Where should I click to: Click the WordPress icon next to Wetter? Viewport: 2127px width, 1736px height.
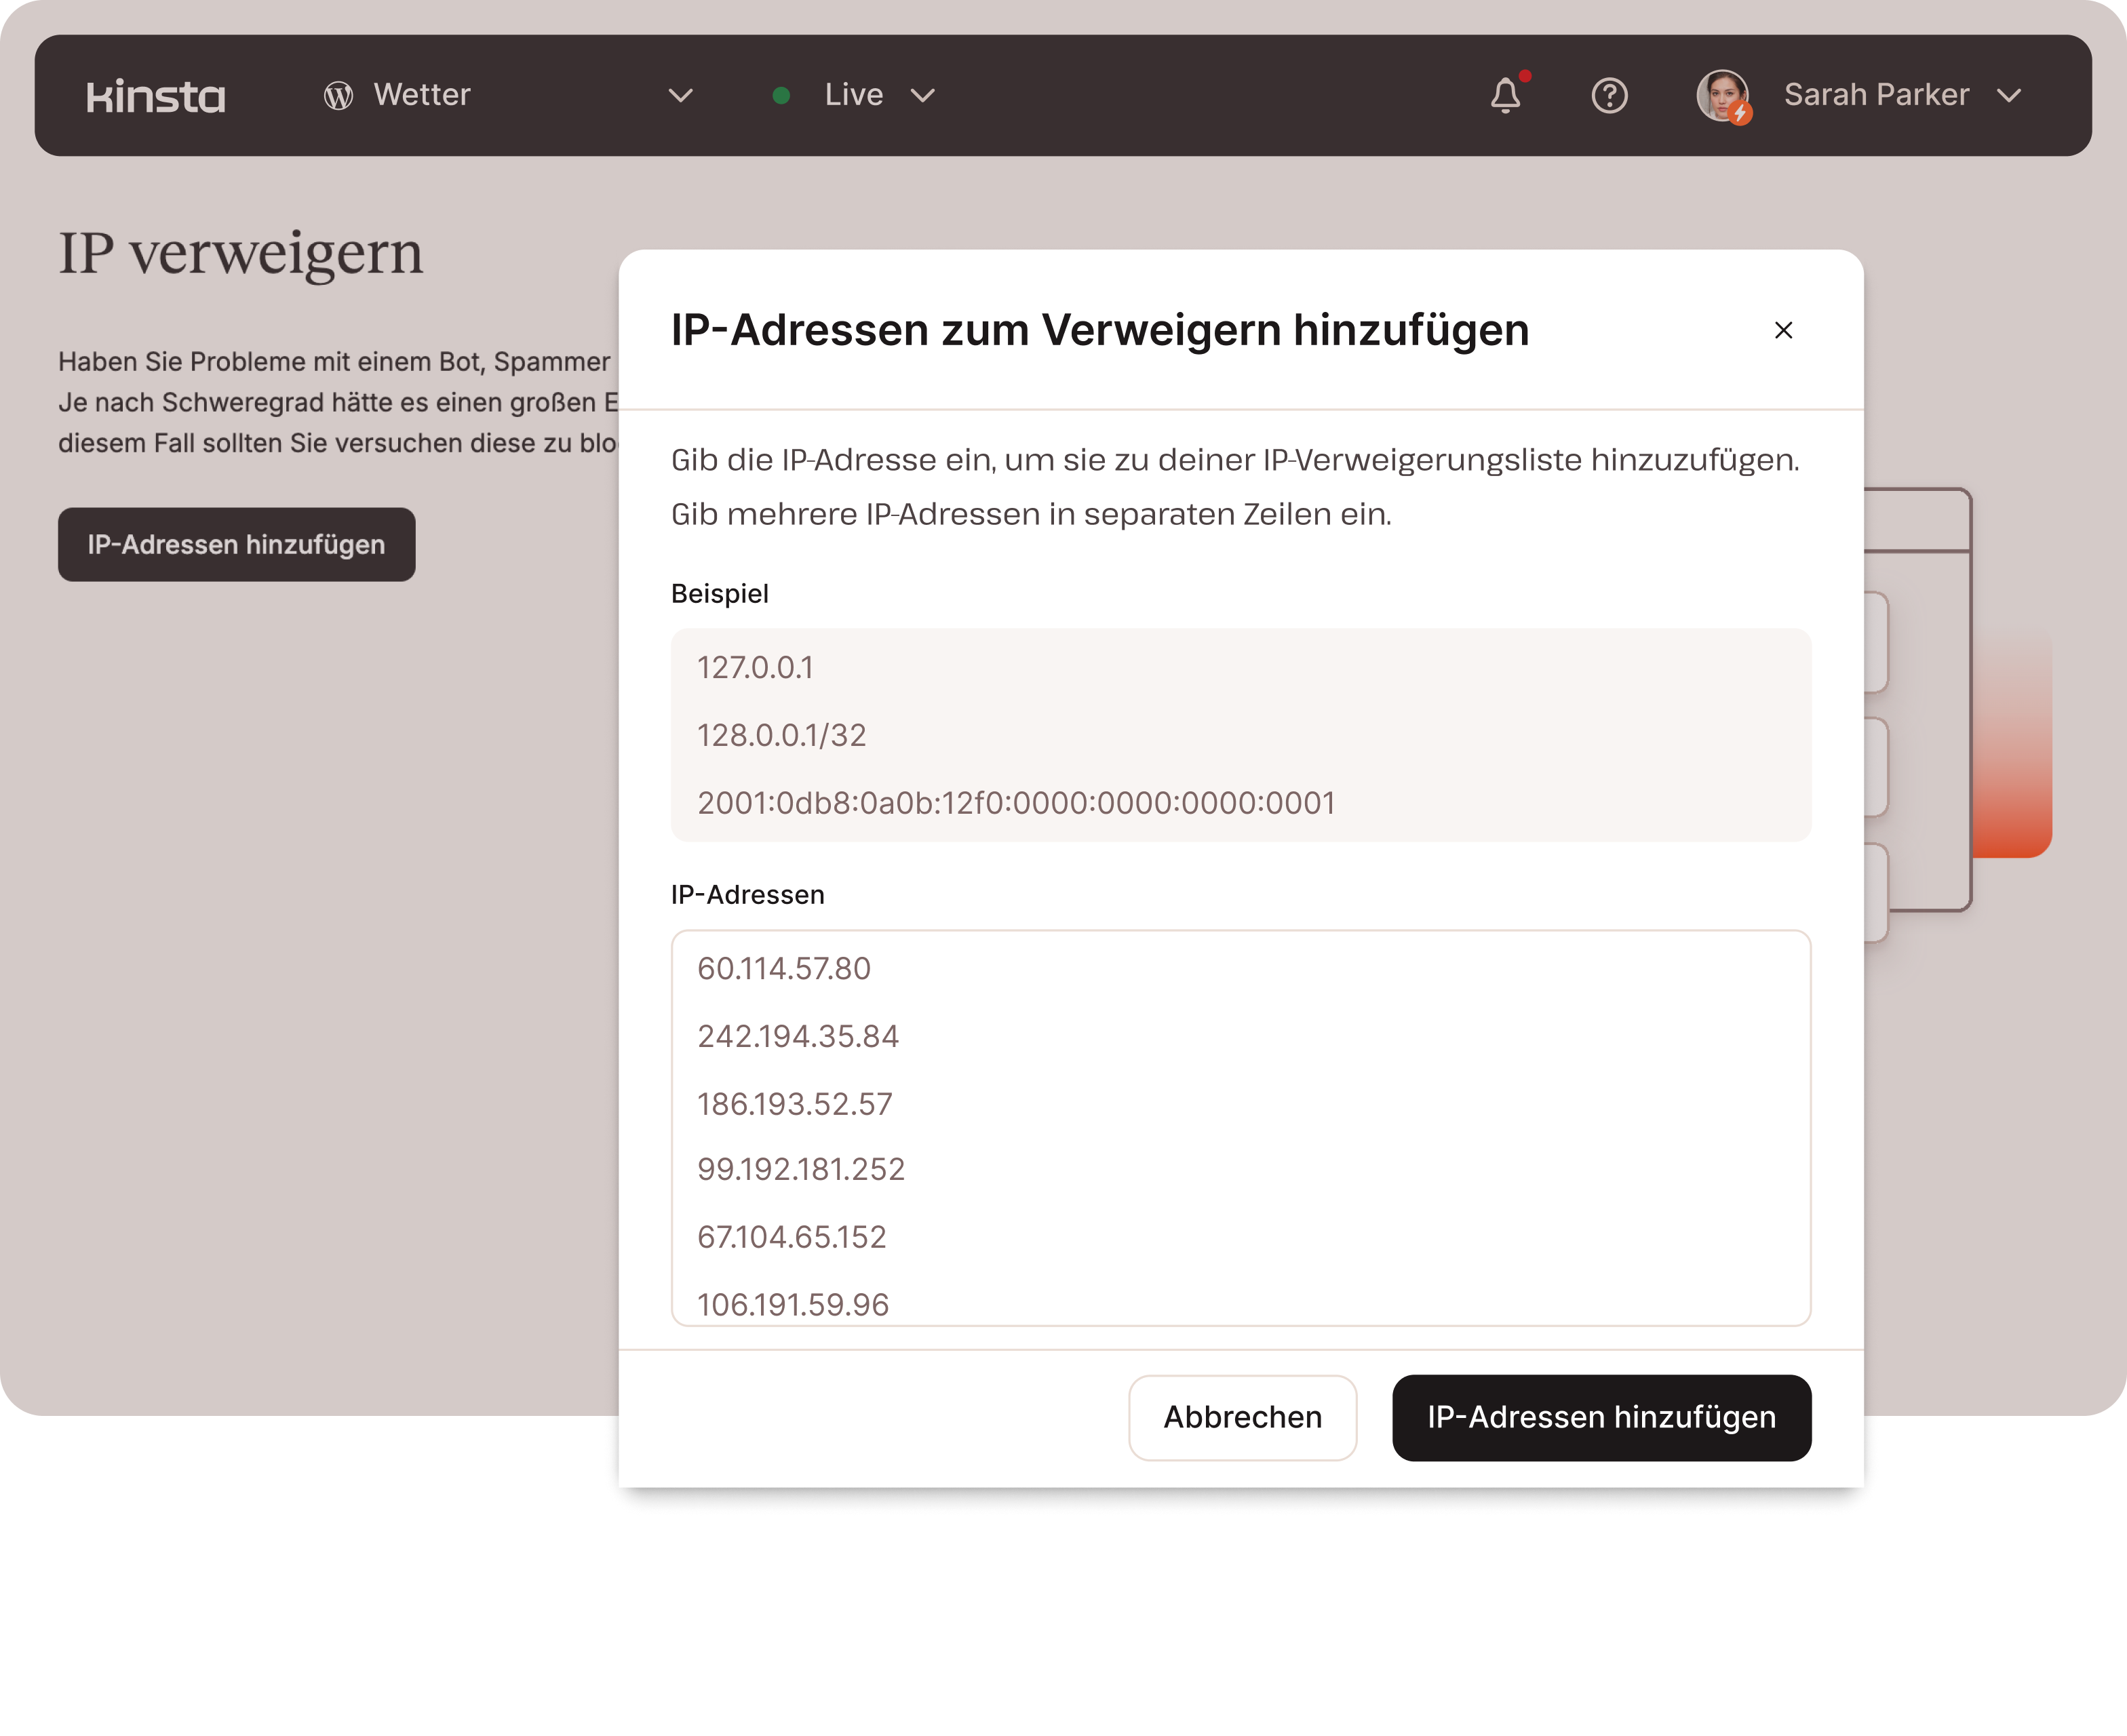point(338,96)
